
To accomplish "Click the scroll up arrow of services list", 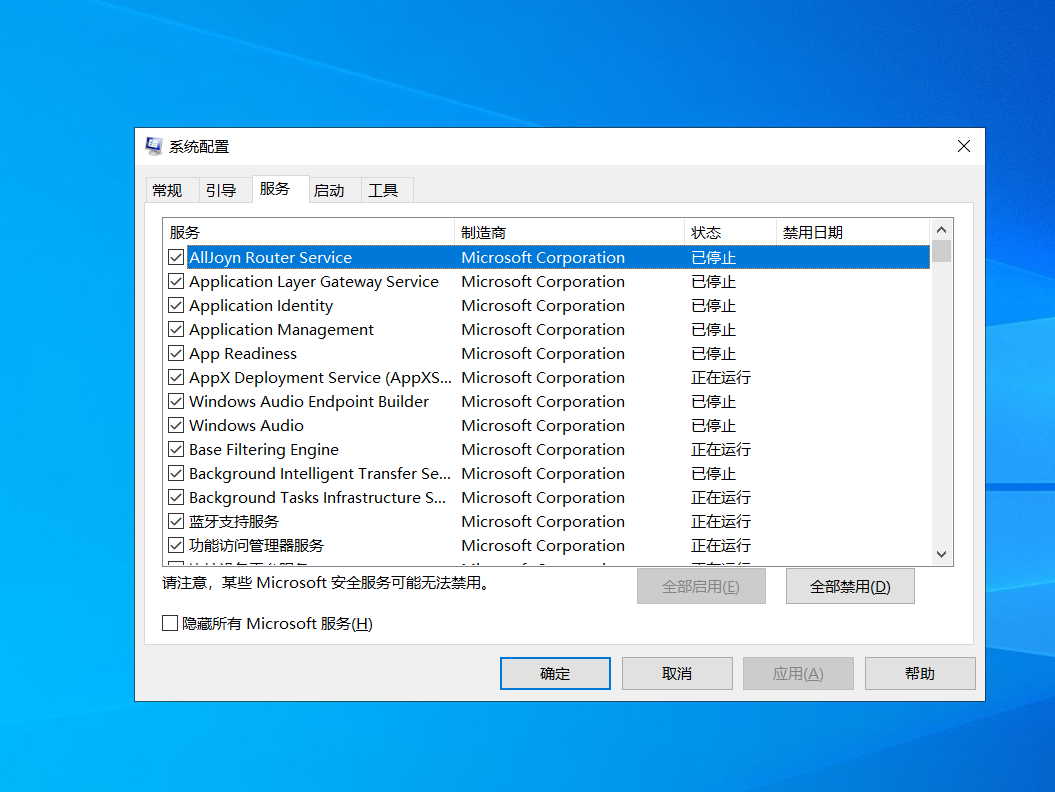I will pyautogui.click(x=941, y=230).
